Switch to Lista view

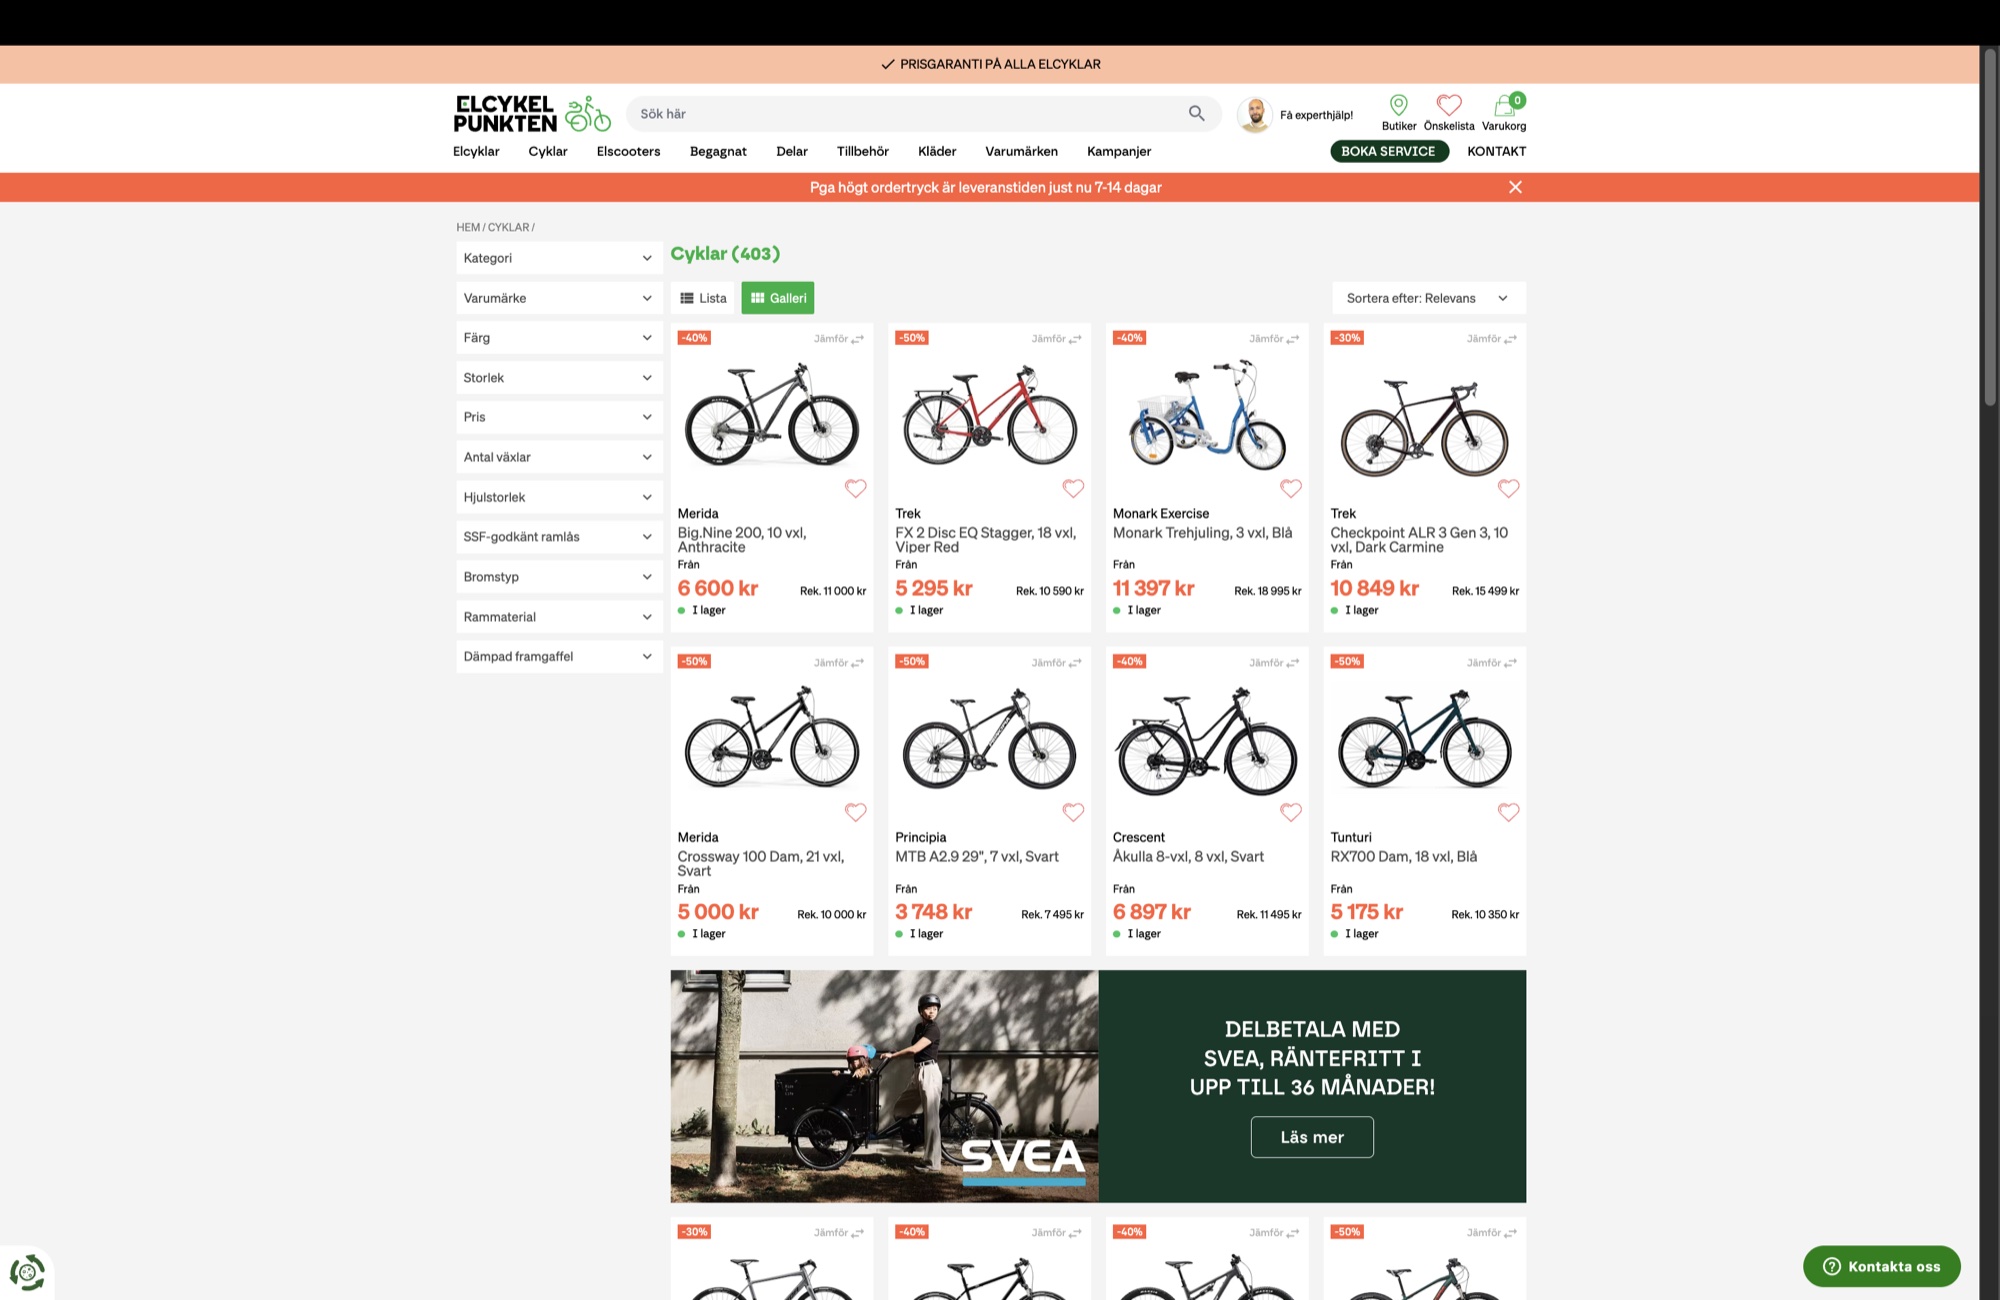(703, 298)
